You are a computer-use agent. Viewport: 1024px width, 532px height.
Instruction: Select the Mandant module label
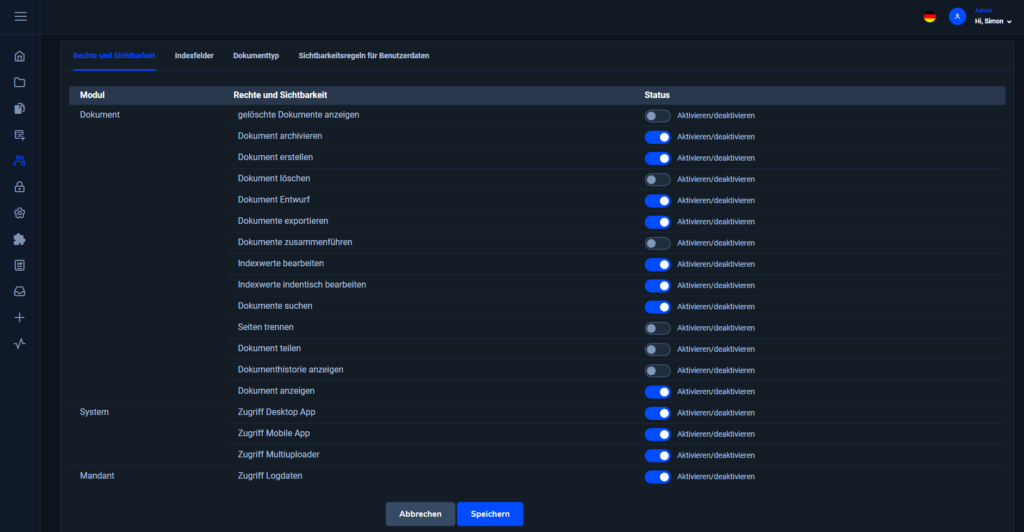tap(97, 476)
